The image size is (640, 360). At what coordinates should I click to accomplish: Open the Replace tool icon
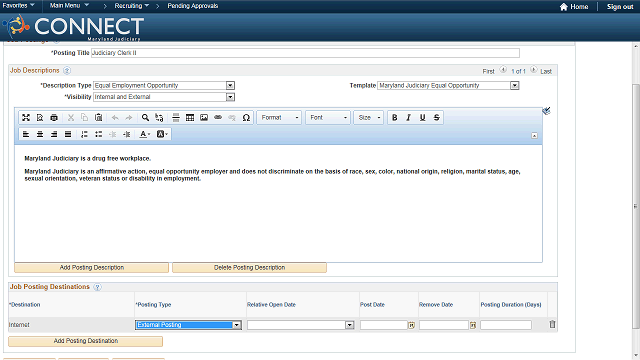click(x=159, y=118)
